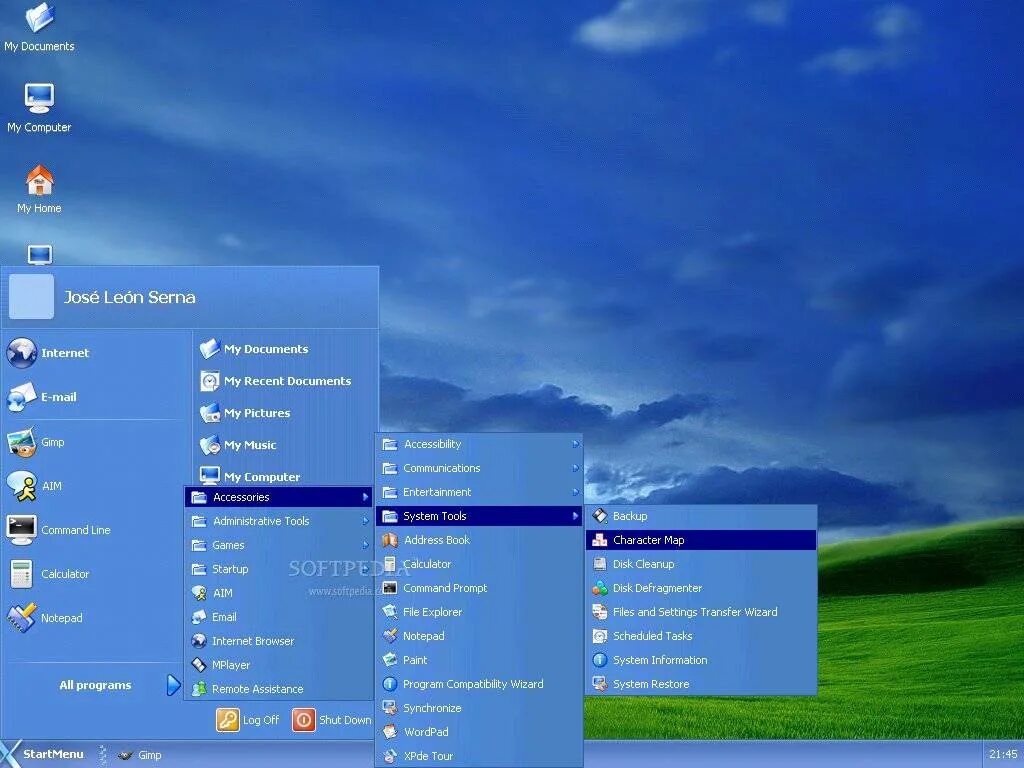
Task: Select Files and Settings Transfer Wizard
Action: click(x=701, y=612)
